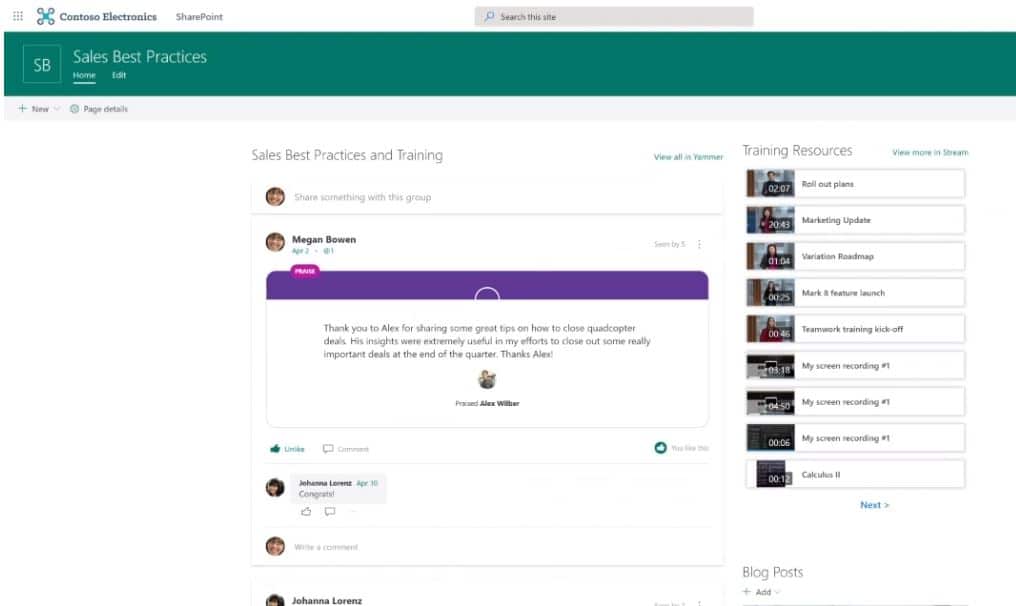
Task: Click the Contoso Electronics logo icon
Action: (x=45, y=16)
